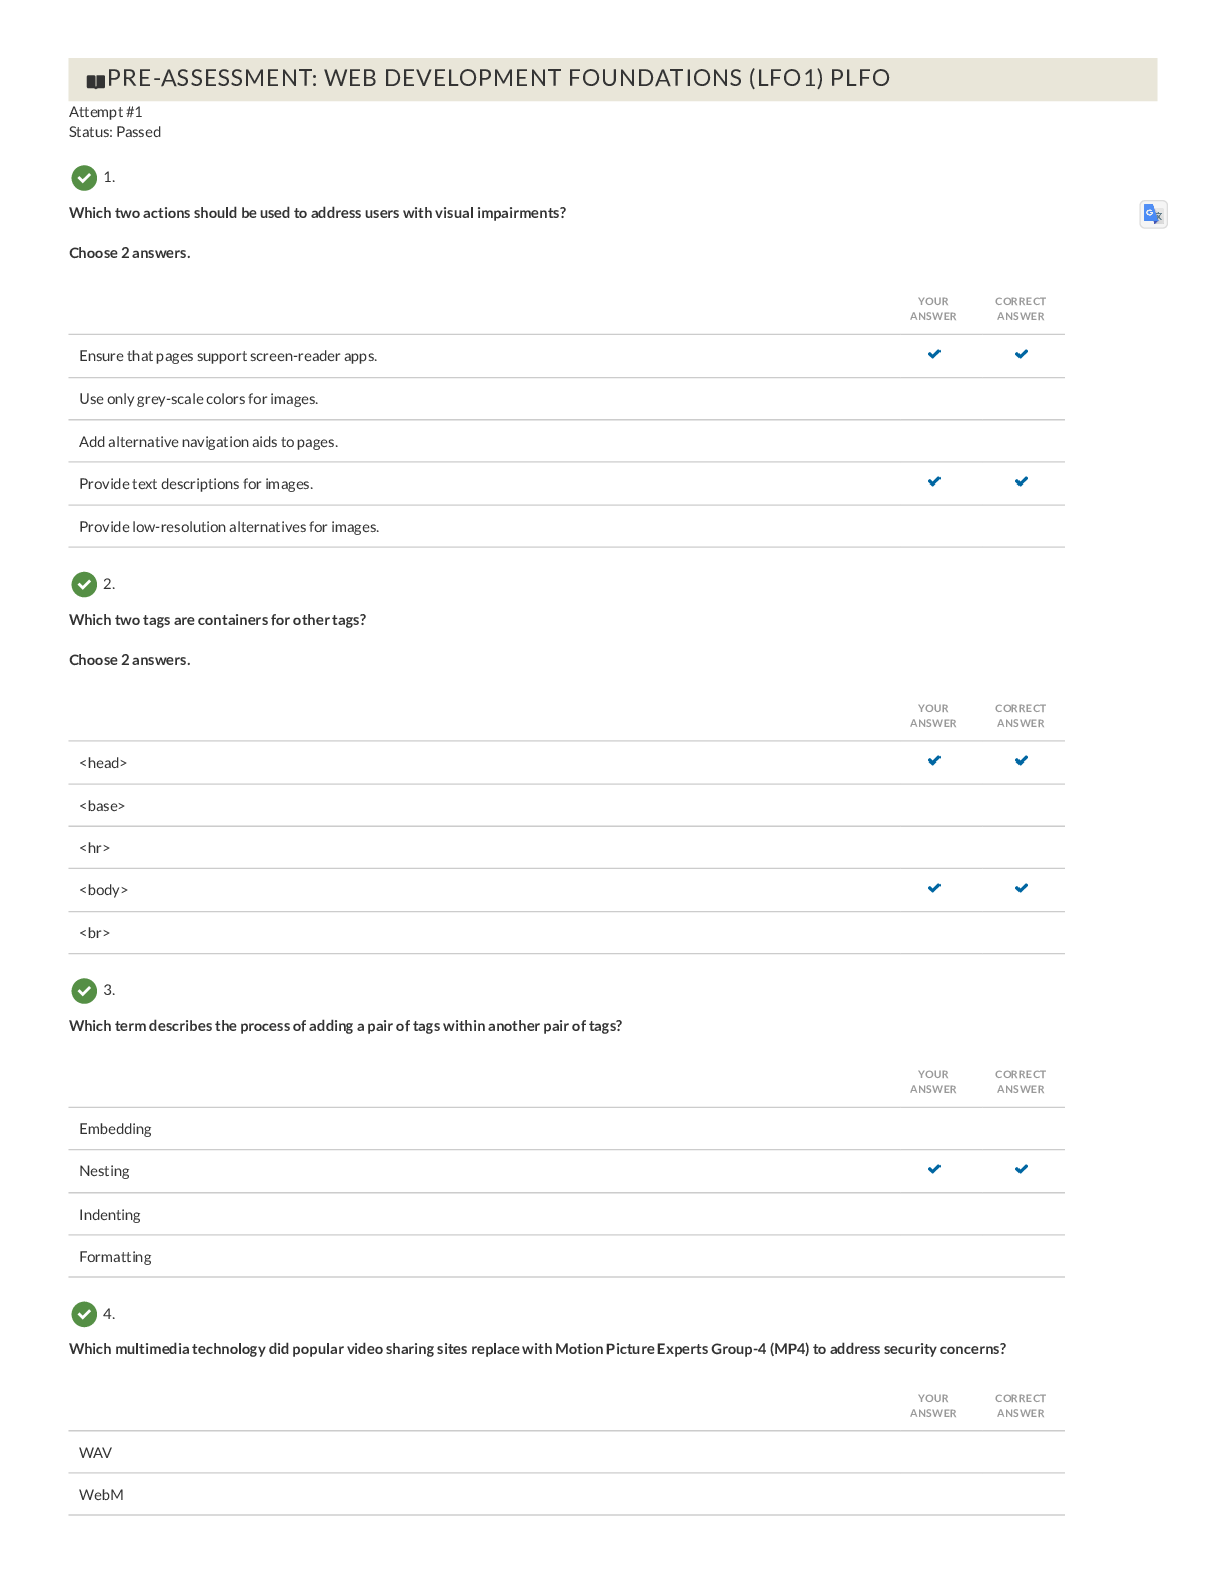The image size is (1224, 1584).
Task: Click green check icon for question 4
Action: pyautogui.click(x=84, y=1314)
